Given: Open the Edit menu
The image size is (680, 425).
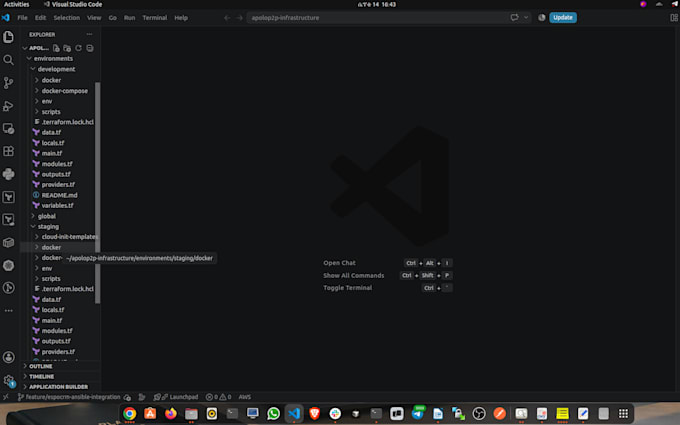Looking at the screenshot, I should (40, 18).
